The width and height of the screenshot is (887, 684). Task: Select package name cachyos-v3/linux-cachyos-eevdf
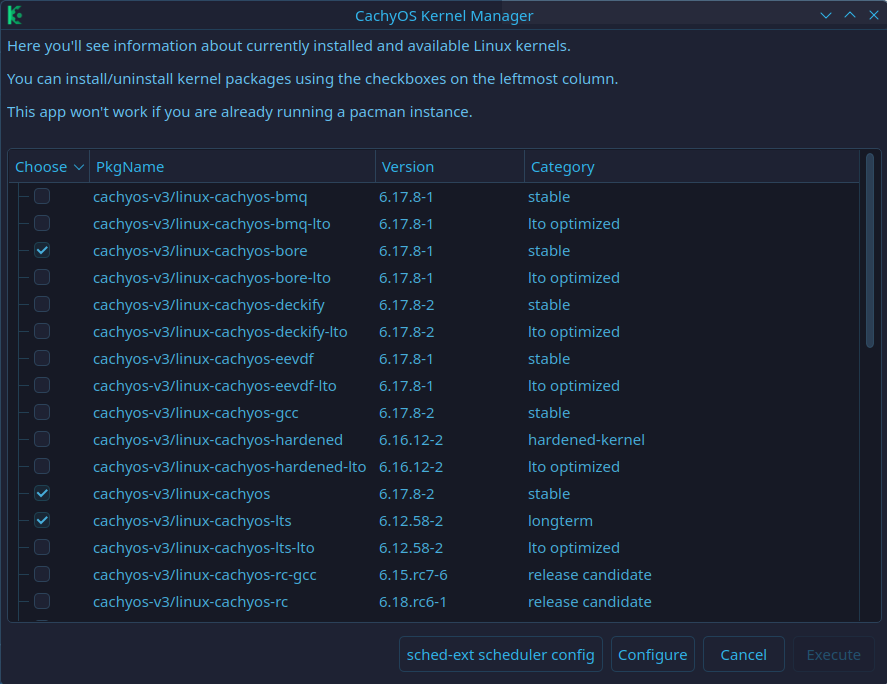[x=203, y=359]
